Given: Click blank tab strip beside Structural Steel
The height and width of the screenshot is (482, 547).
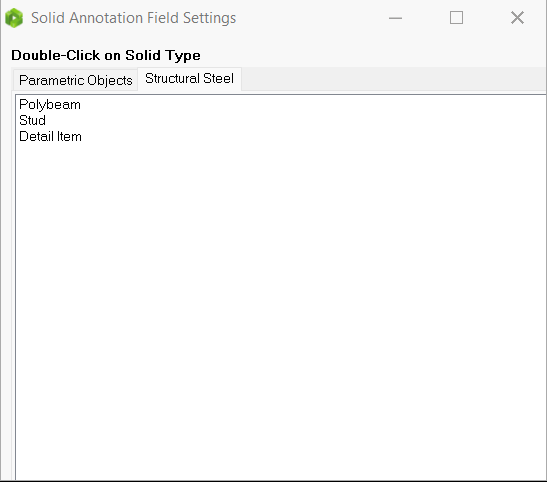Looking at the screenshot, I should click(x=394, y=79).
